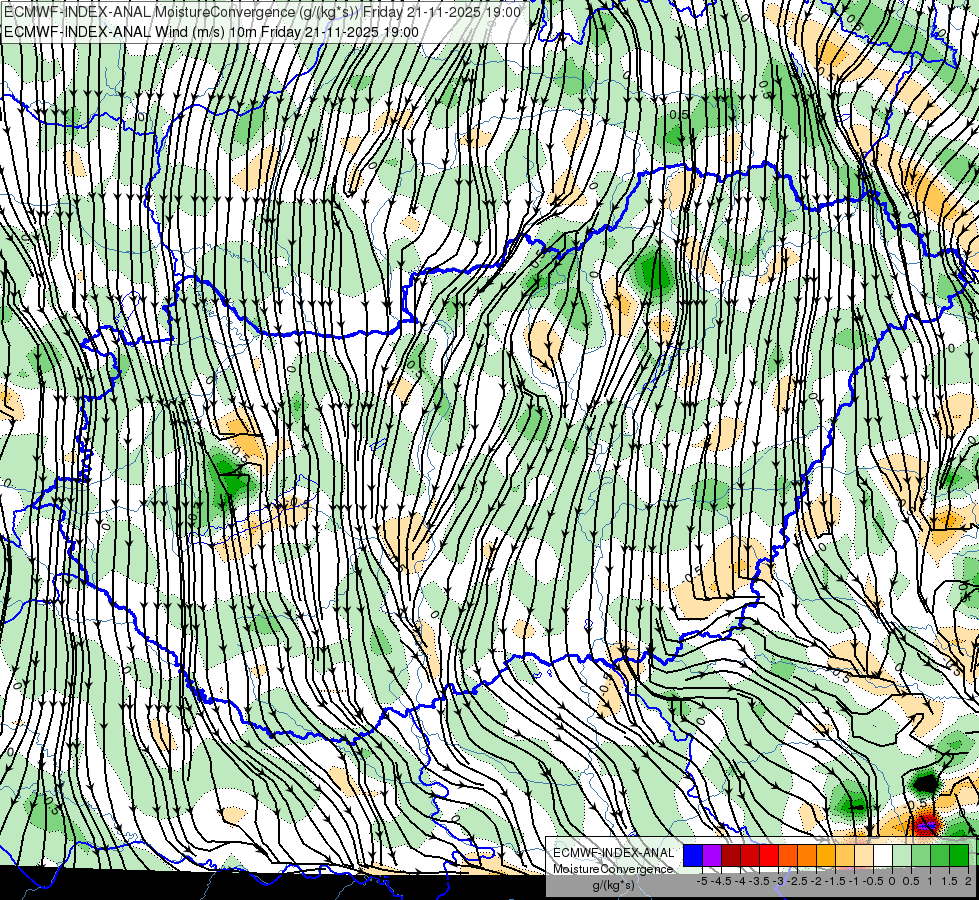Click the -3 legend tick label
979x900 pixels.
[779, 881]
